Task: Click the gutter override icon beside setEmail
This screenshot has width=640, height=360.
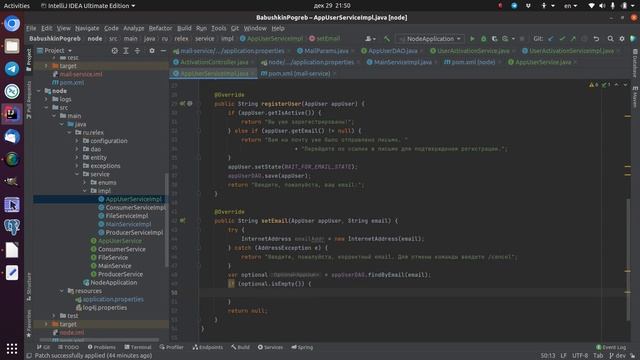Action: tap(182, 221)
